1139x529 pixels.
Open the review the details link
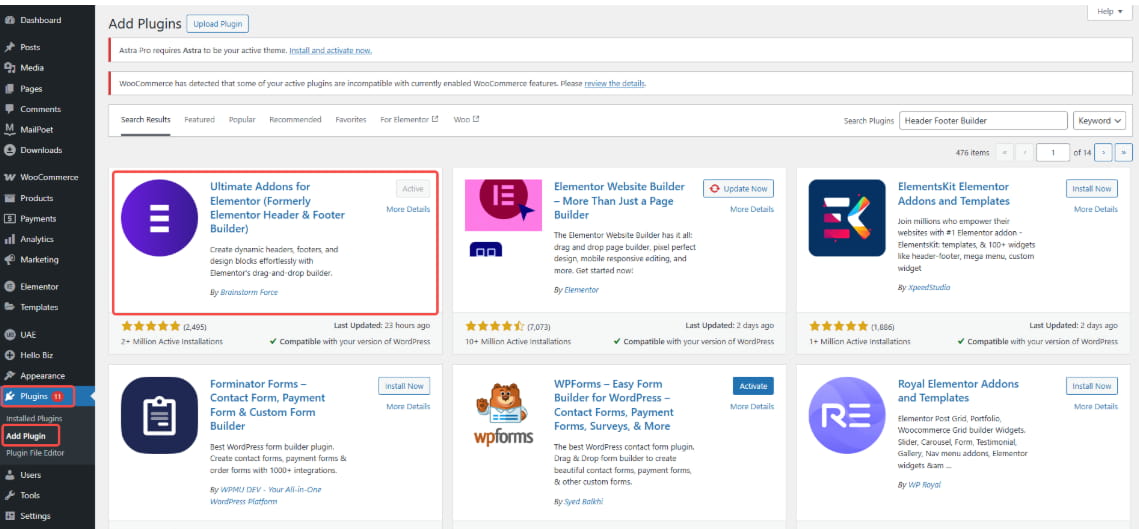[x=615, y=84]
